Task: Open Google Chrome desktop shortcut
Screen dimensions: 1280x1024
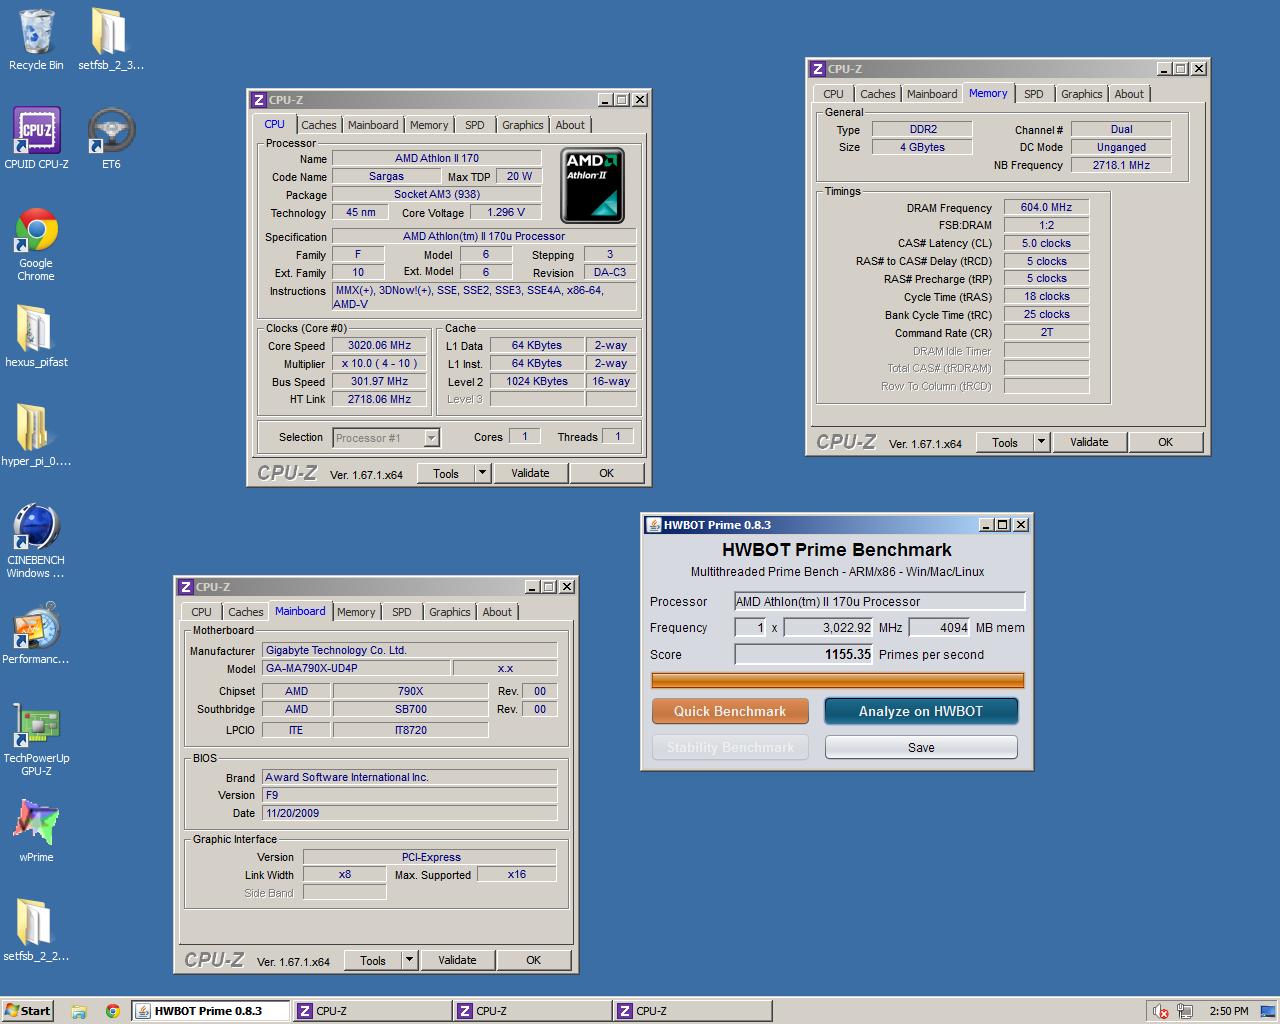Action: point(36,244)
